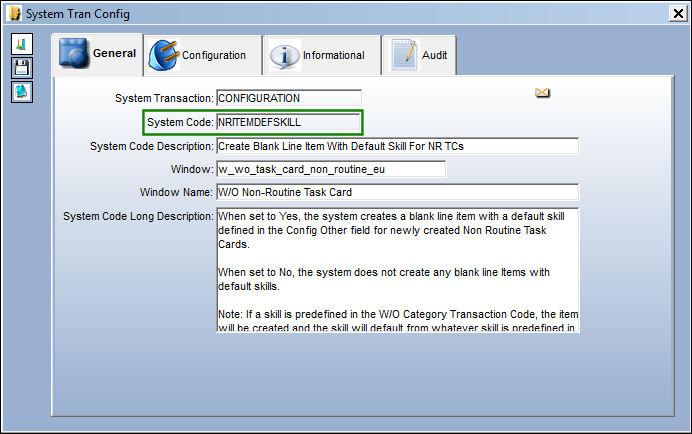This screenshot has width=692, height=434.
Task: Click the envelope mail icon
Action: pos(542,92)
